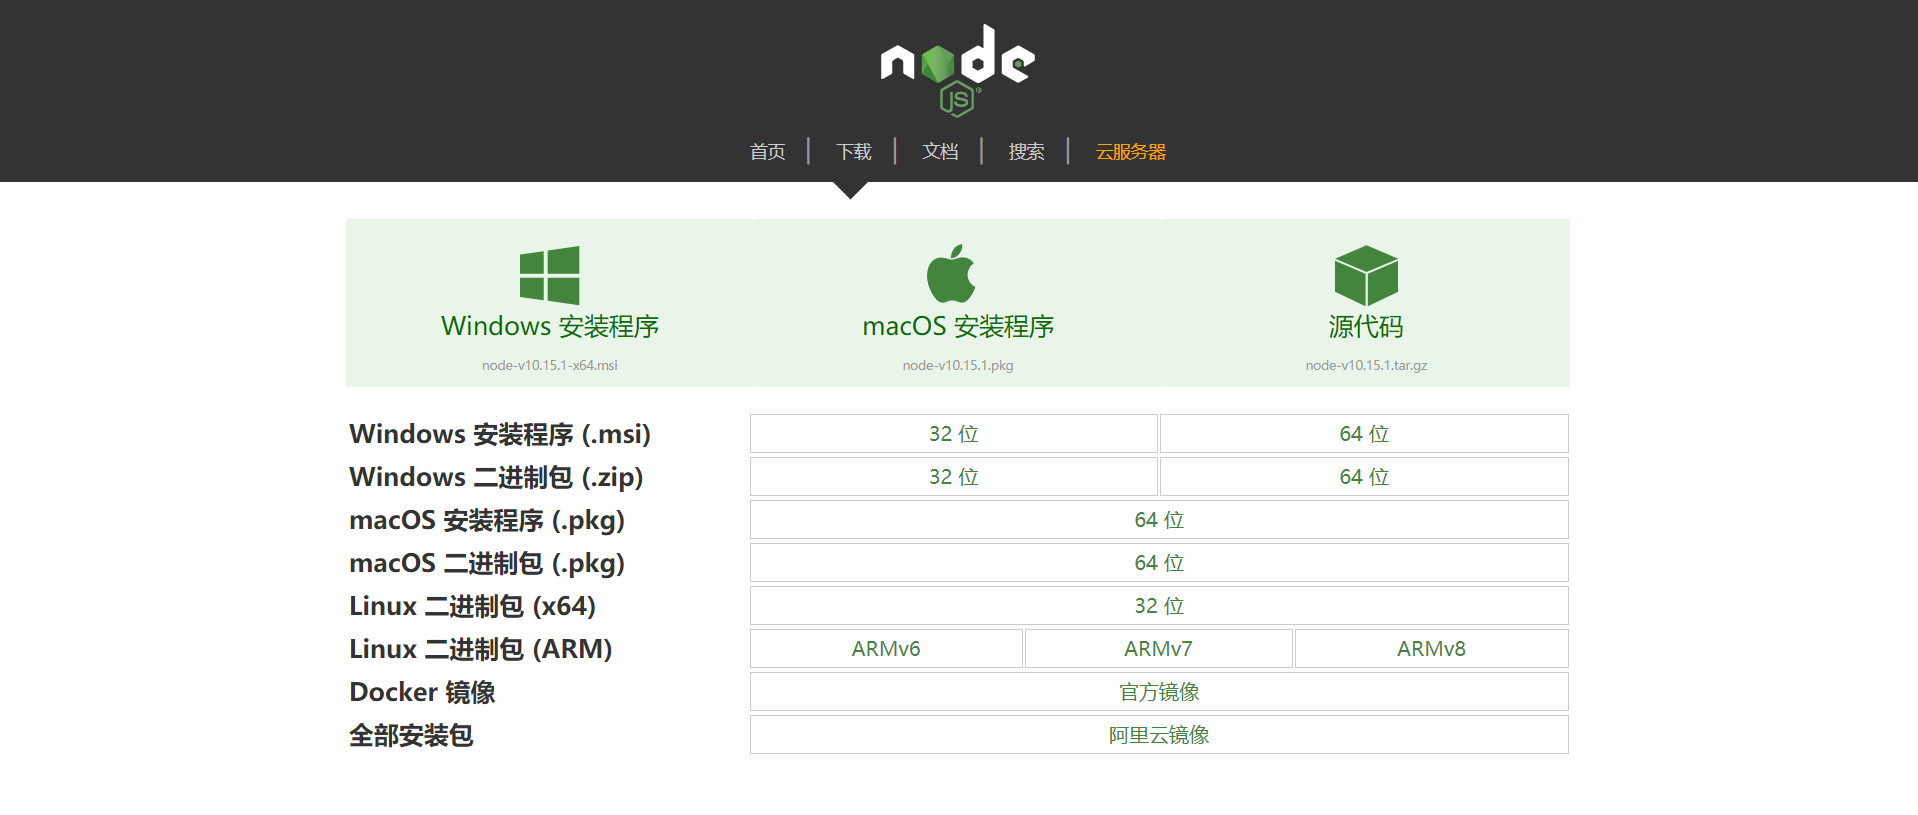1918x815 pixels.
Task: Download 32 位 Windows .zip binary
Action: pos(954,477)
